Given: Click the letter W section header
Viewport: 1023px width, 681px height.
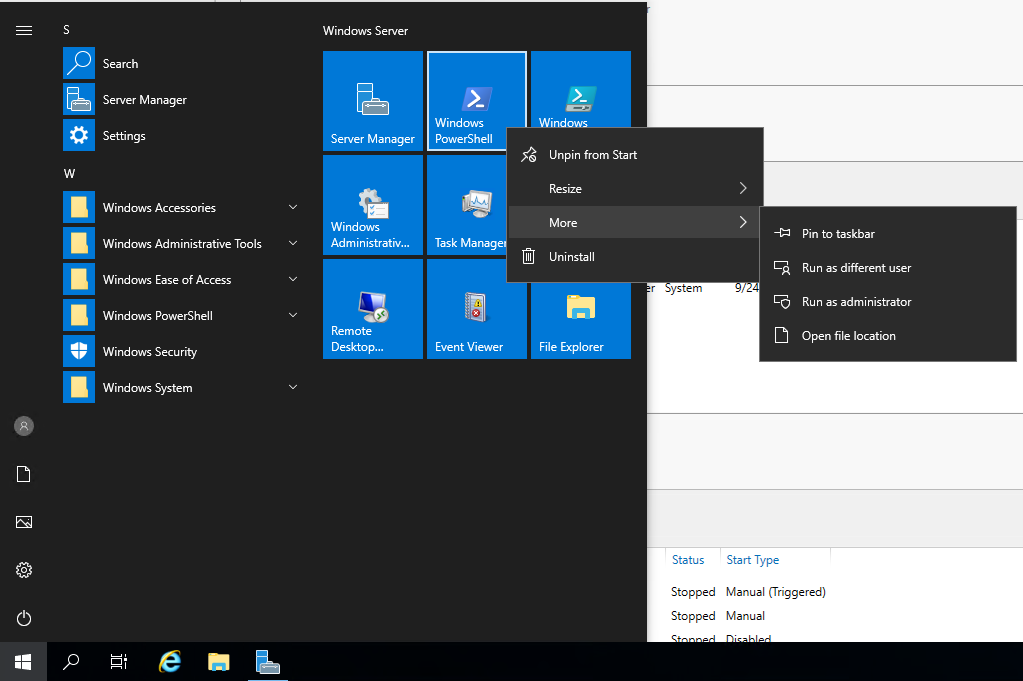Looking at the screenshot, I should (69, 174).
